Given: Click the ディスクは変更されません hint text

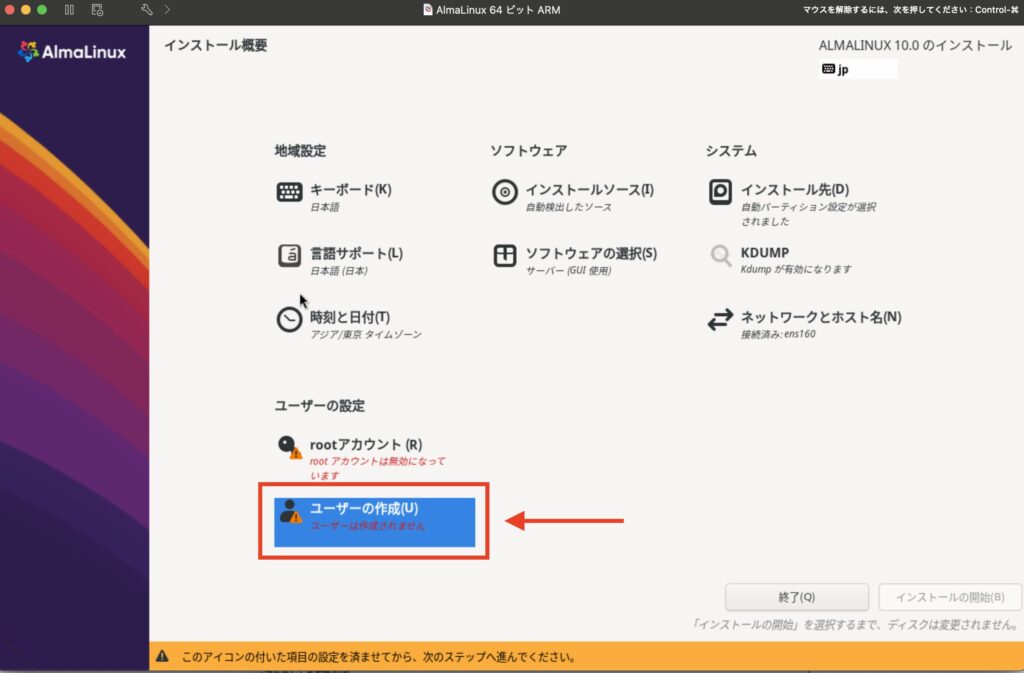Looking at the screenshot, I should pyautogui.click(x=855, y=625).
